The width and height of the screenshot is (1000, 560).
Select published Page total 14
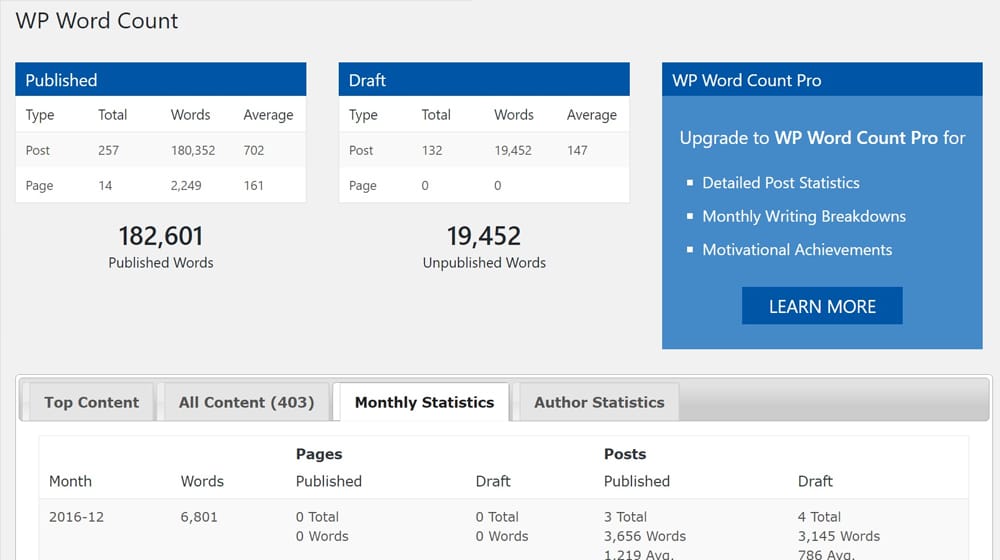tap(105, 186)
